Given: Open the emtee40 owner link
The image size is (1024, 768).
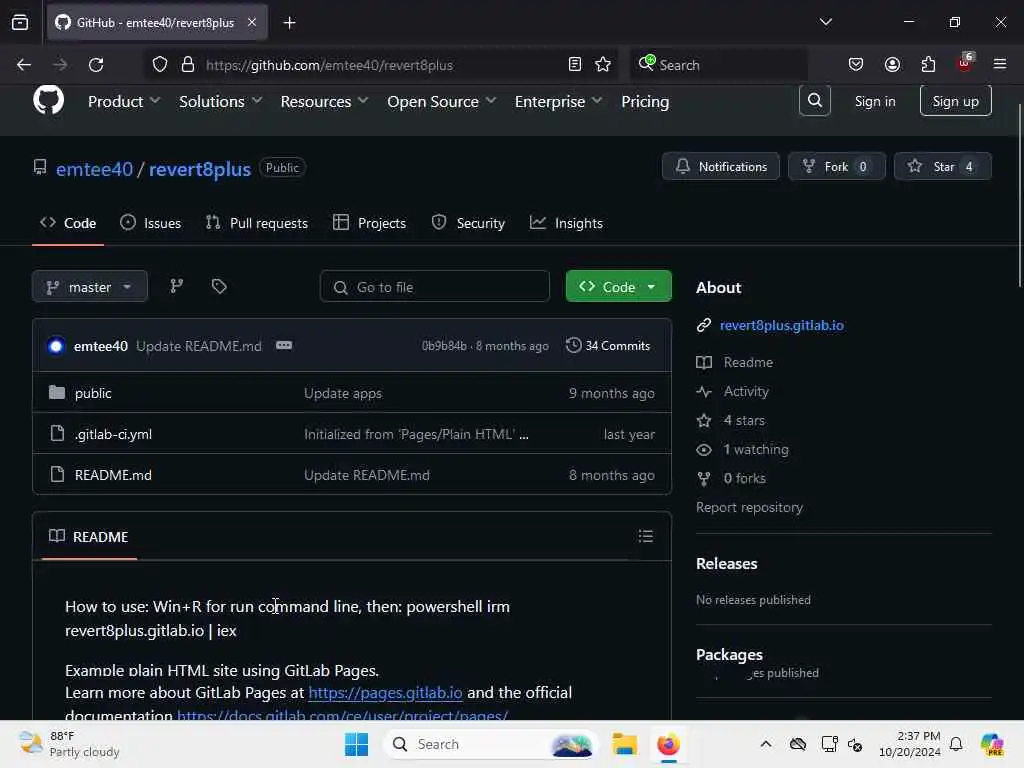Looking at the screenshot, I should tap(94, 169).
